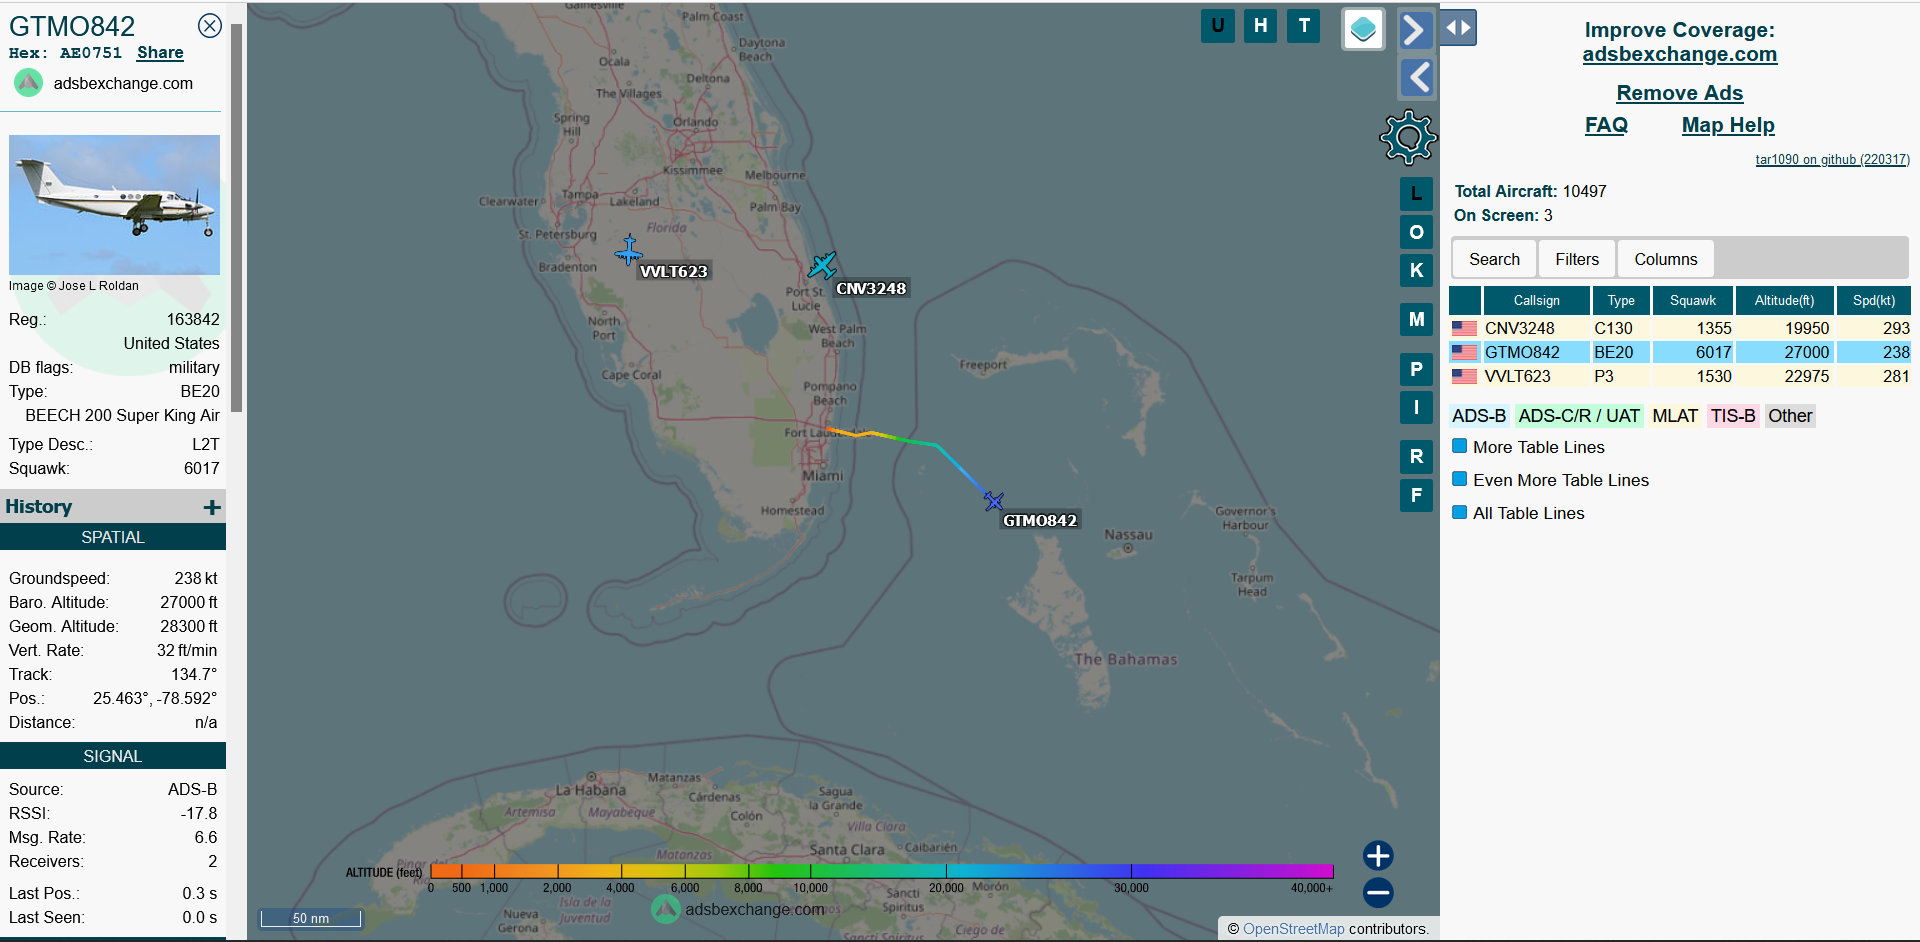Click the ADS-C/R / UAT legend label

pyautogui.click(x=1579, y=416)
